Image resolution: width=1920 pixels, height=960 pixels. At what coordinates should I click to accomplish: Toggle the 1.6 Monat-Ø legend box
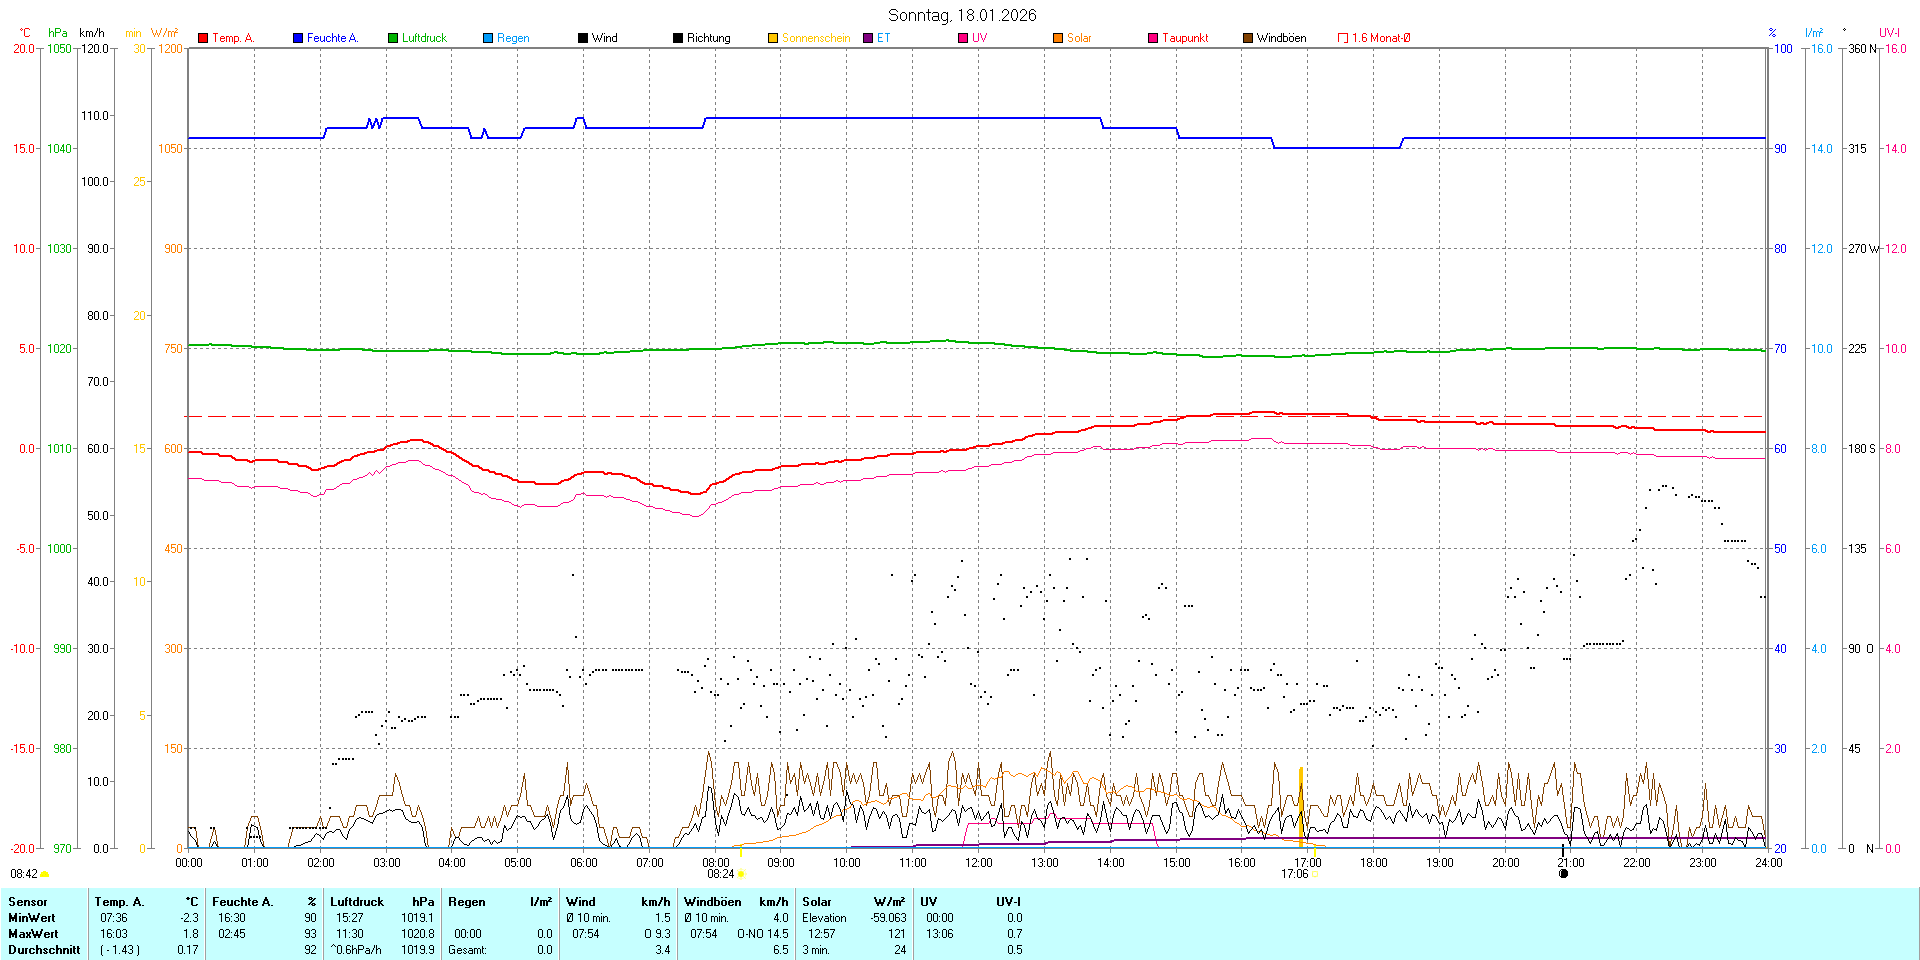tap(1343, 38)
